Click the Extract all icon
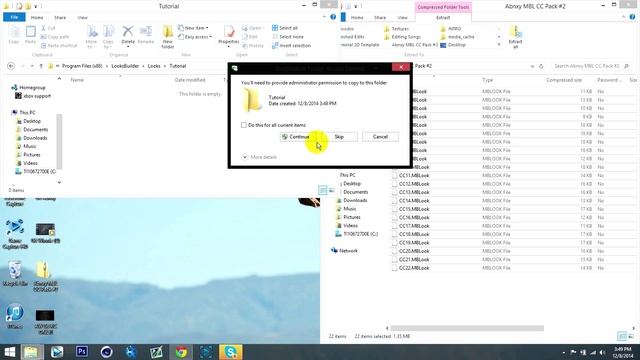Screen dimensions: 640x360 click(x=516, y=37)
